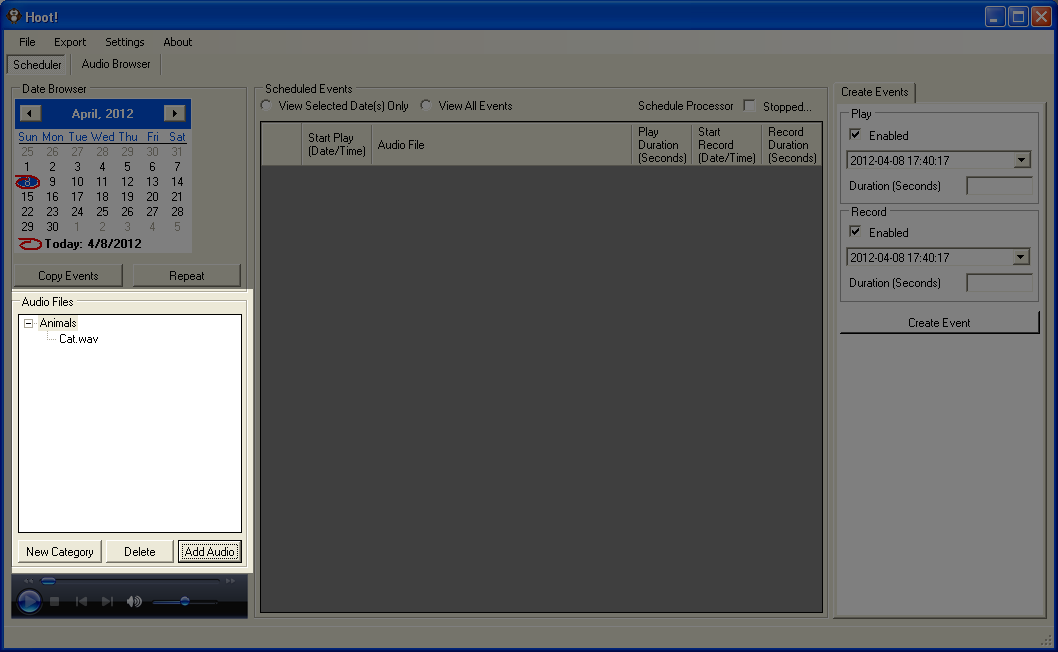This screenshot has width=1058, height=652.
Task: Toggle Play Enabled checkbox
Action: [x=855, y=135]
